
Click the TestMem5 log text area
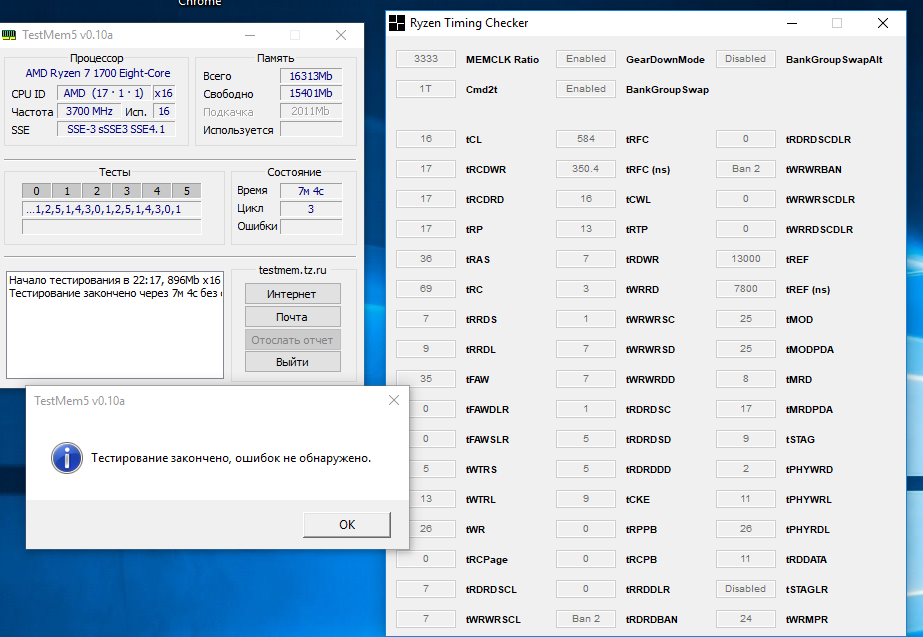point(115,324)
